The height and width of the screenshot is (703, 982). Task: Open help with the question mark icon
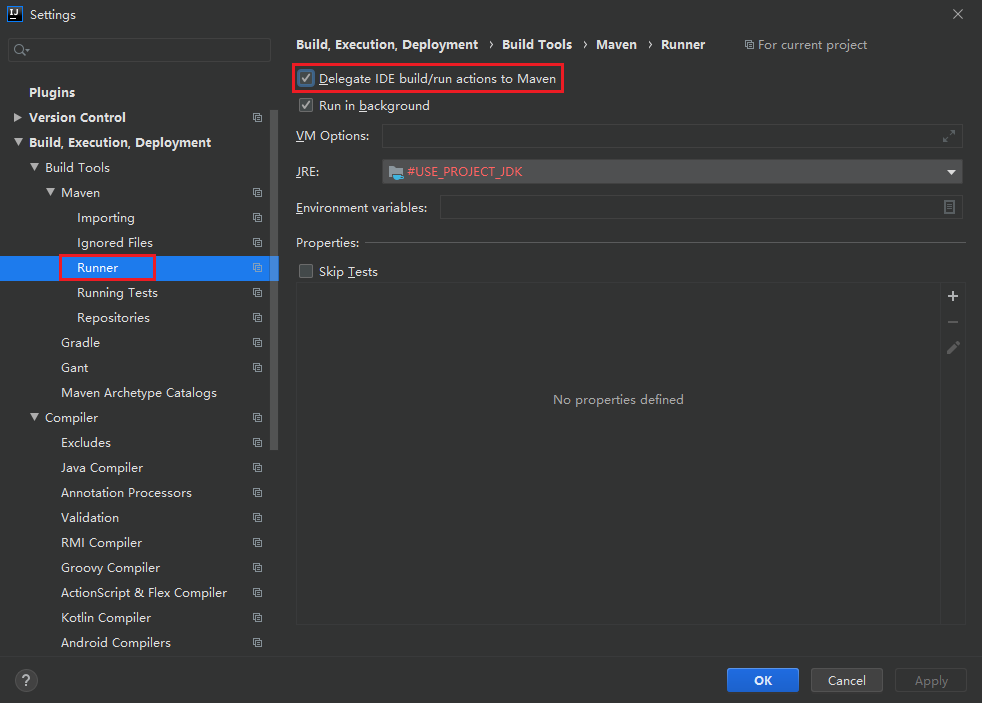[26, 680]
